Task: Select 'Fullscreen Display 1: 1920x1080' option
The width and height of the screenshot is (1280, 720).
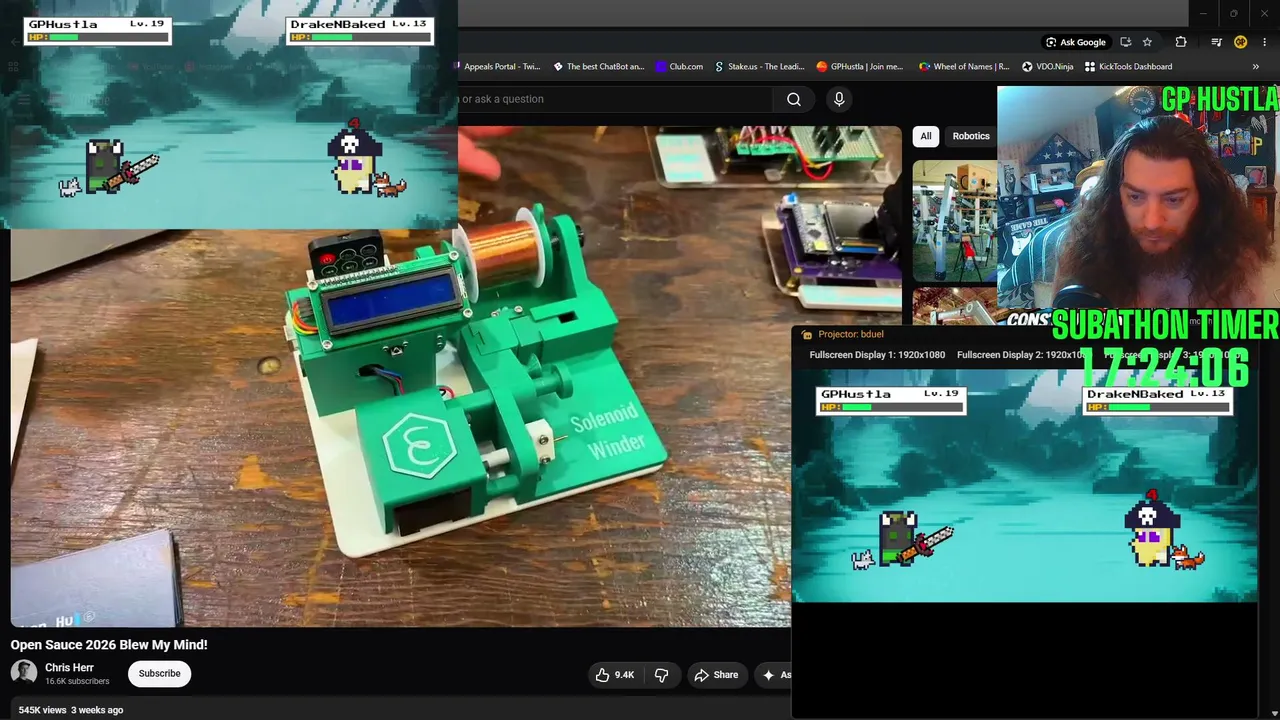Action: [x=877, y=355]
